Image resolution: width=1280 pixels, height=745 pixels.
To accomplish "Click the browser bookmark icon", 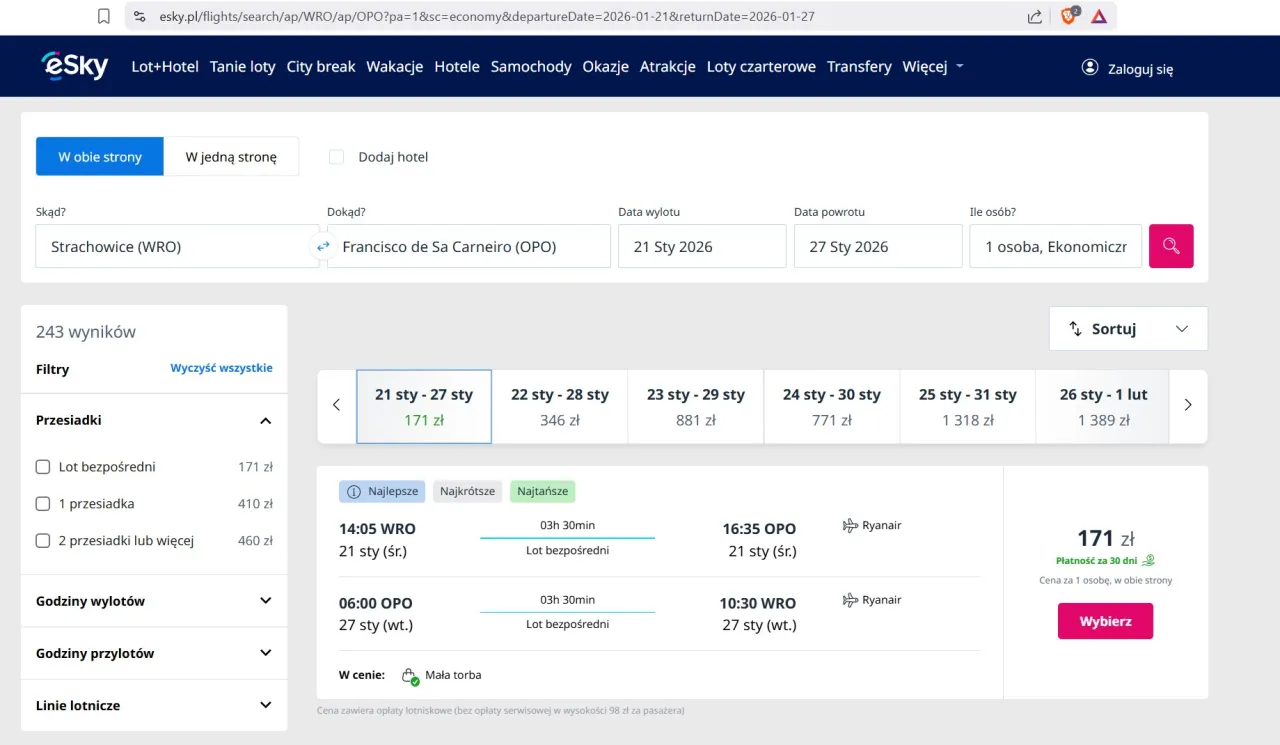I will coord(104,16).
